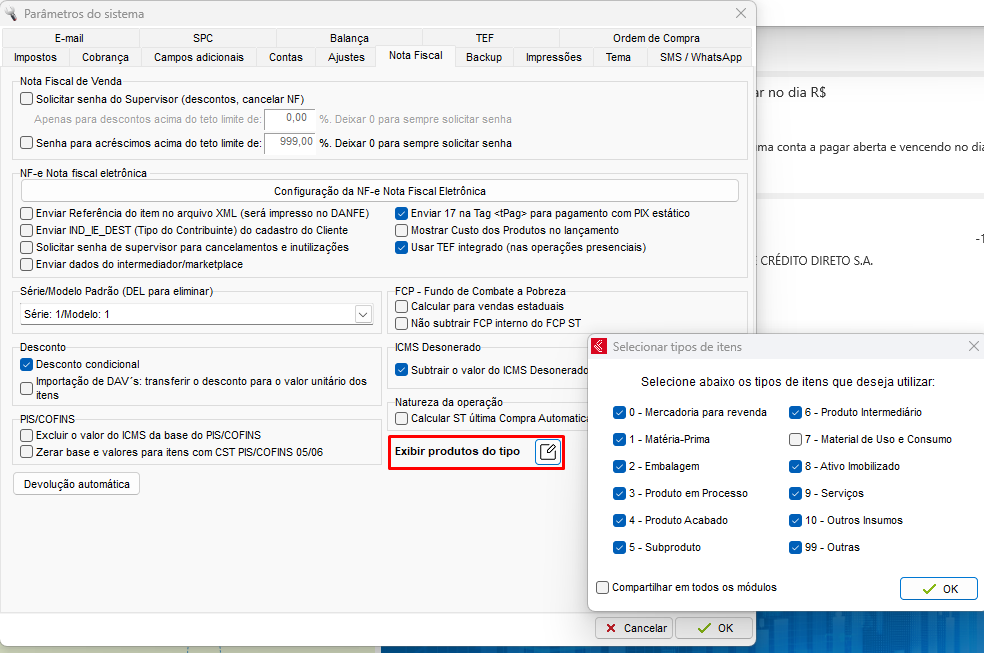Open the SMS / WhatsApp tab
Viewport: 984px width, 653px height.
click(x=700, y=57)
